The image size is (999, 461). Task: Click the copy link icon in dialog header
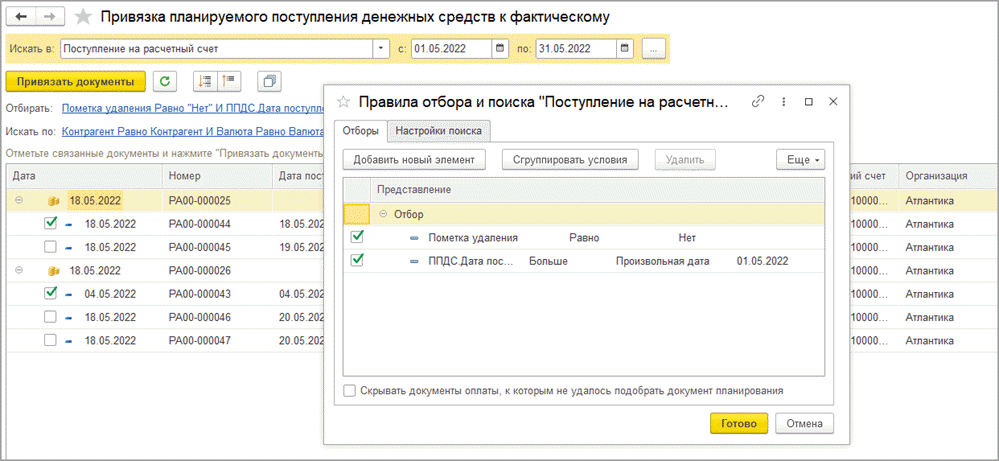(x=758, y=101)
